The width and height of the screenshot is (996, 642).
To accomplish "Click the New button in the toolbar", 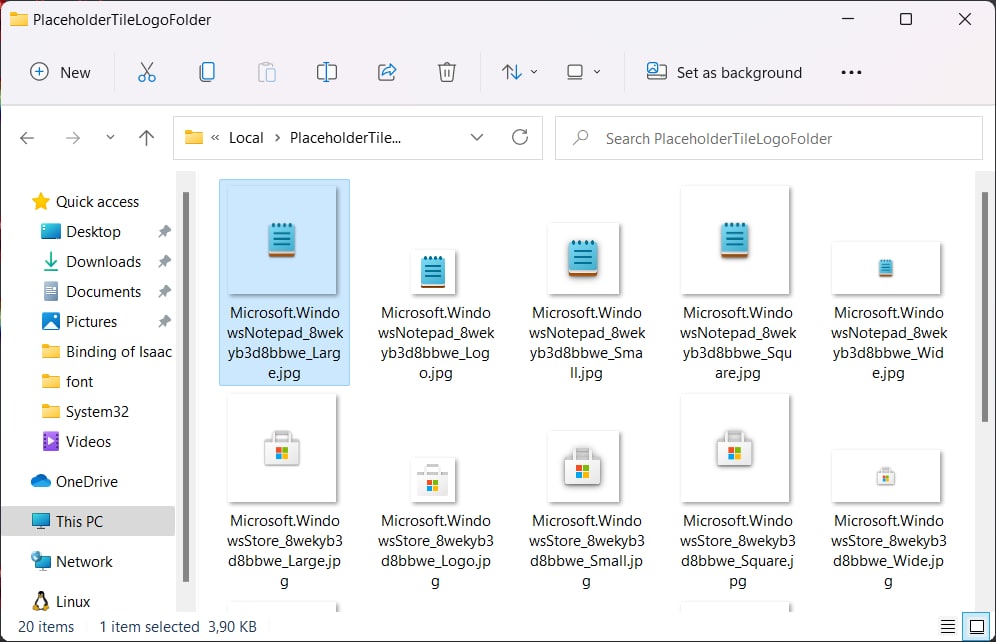I will coord(60,72).
